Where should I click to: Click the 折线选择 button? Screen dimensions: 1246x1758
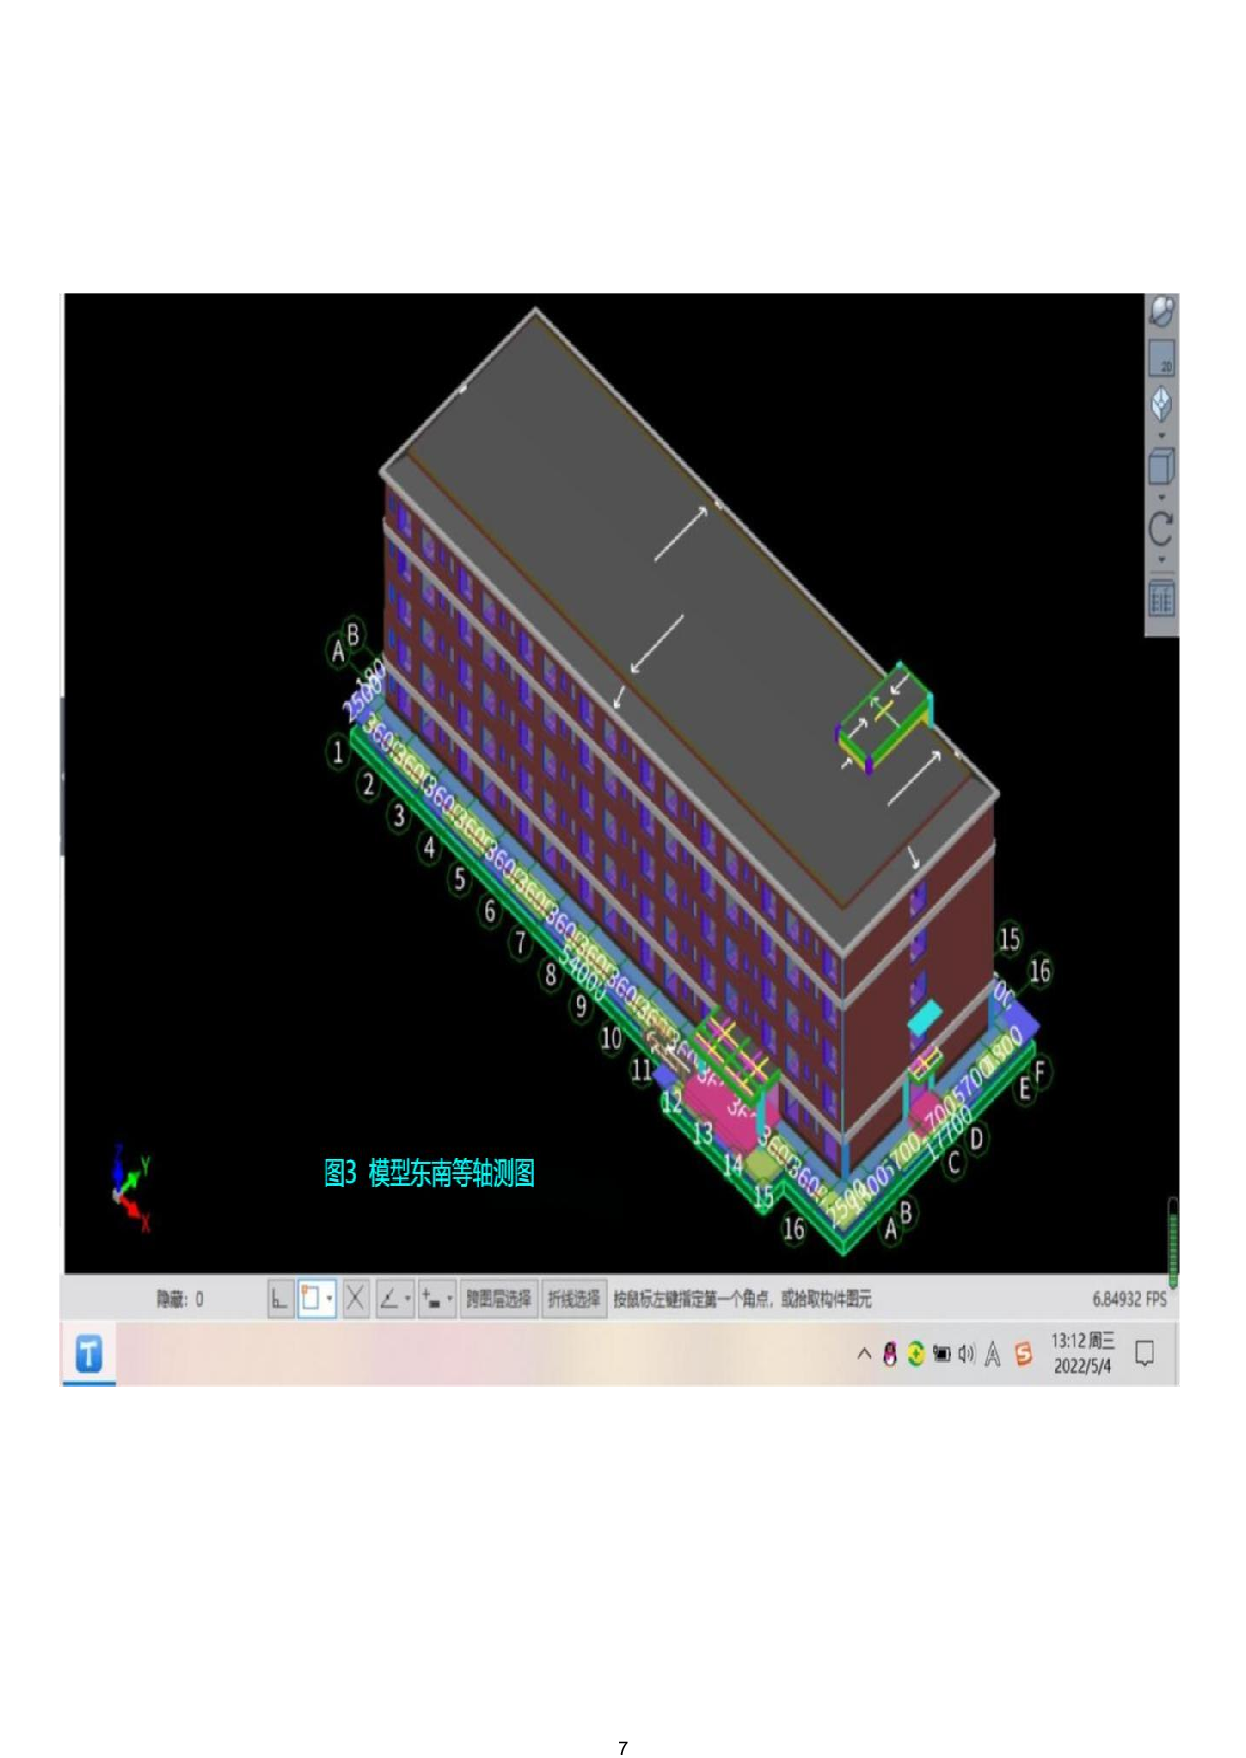[x=574, y=1299]
